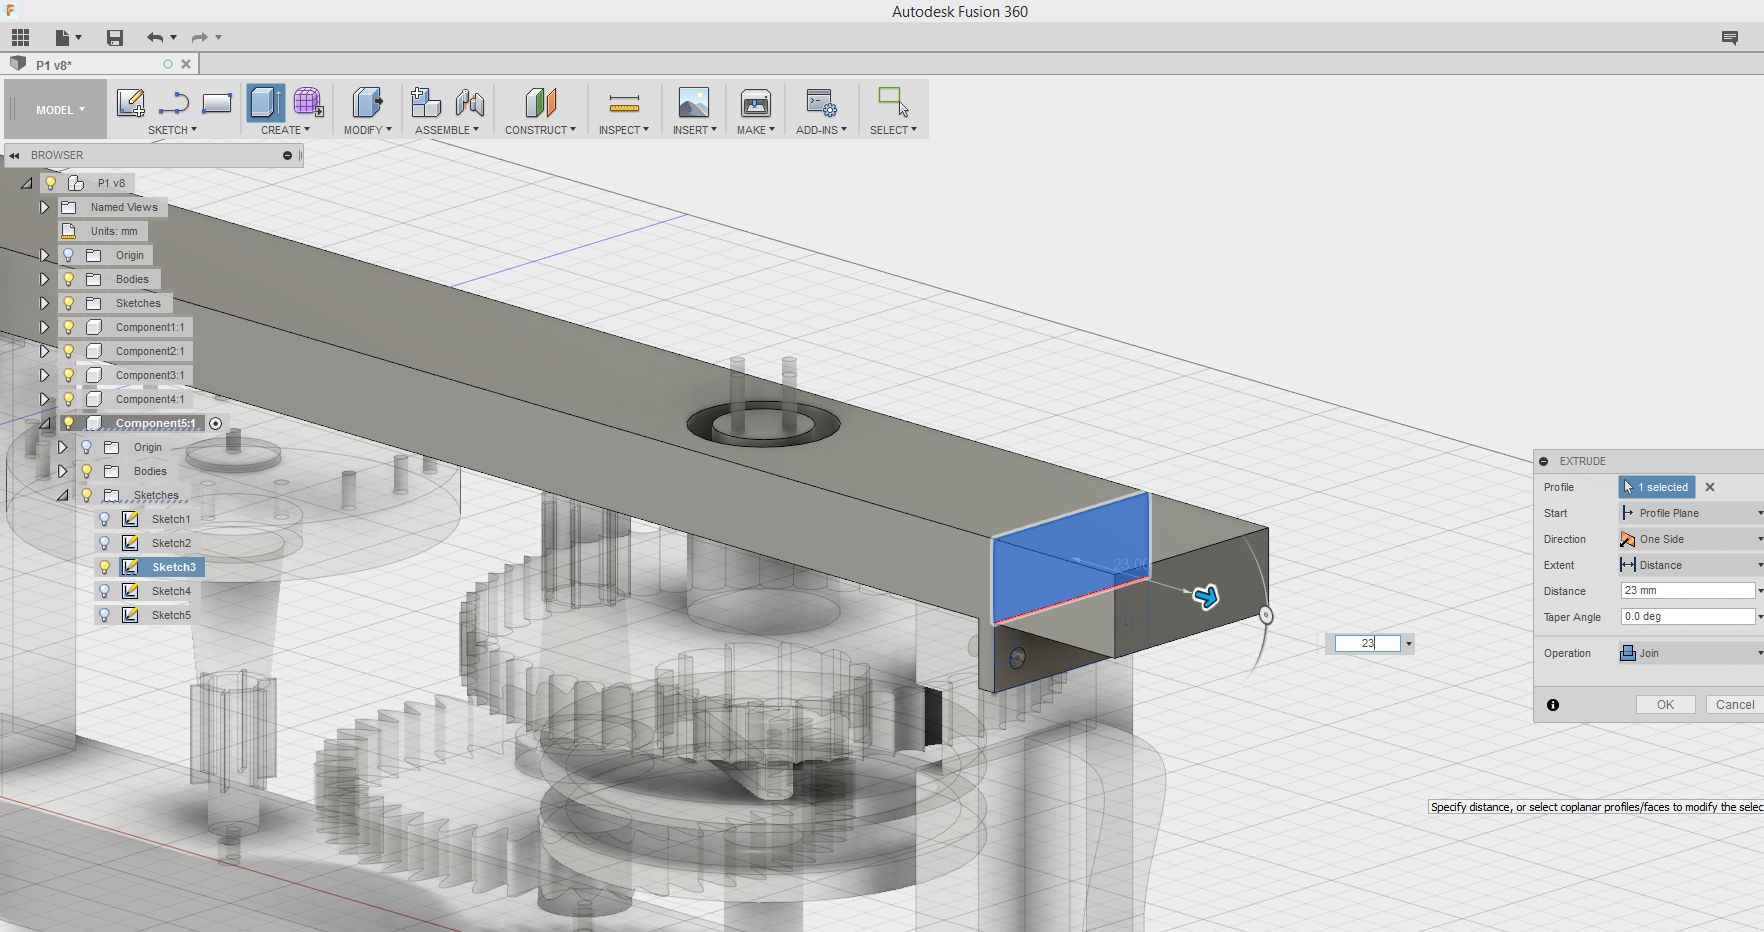Click the '1 selected' Profile button
Screen dimensions: 1764x932
[1657, 487]
